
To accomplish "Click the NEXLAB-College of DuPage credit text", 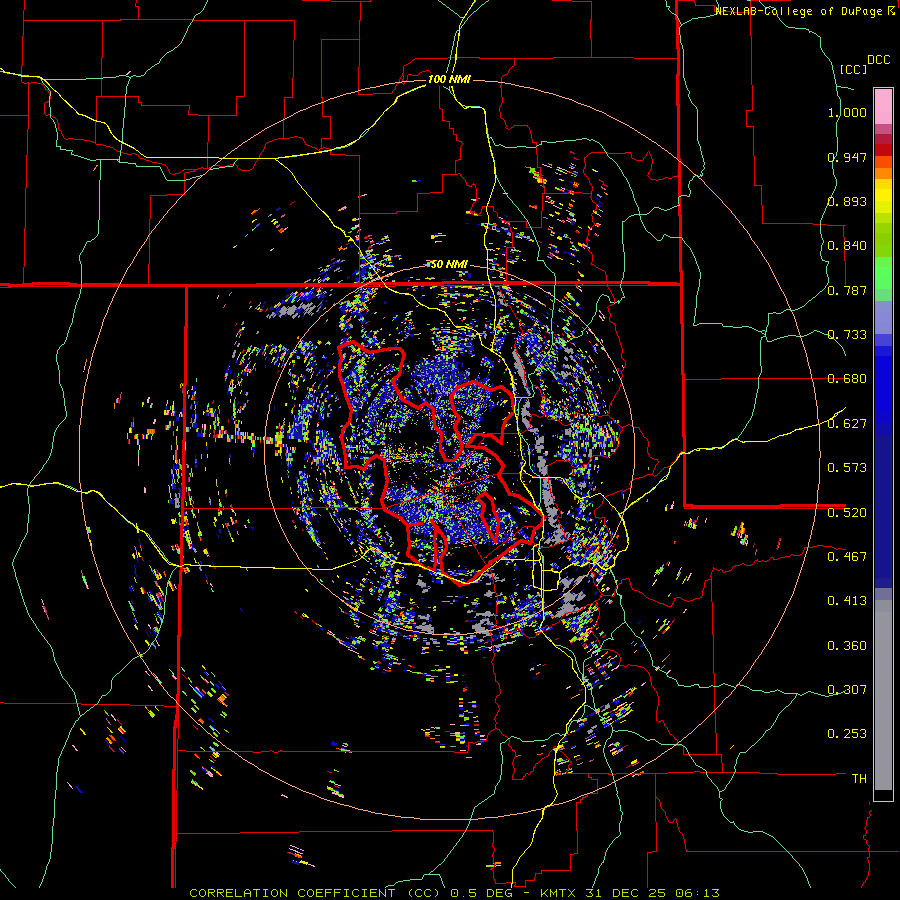I will pos(798,11).
